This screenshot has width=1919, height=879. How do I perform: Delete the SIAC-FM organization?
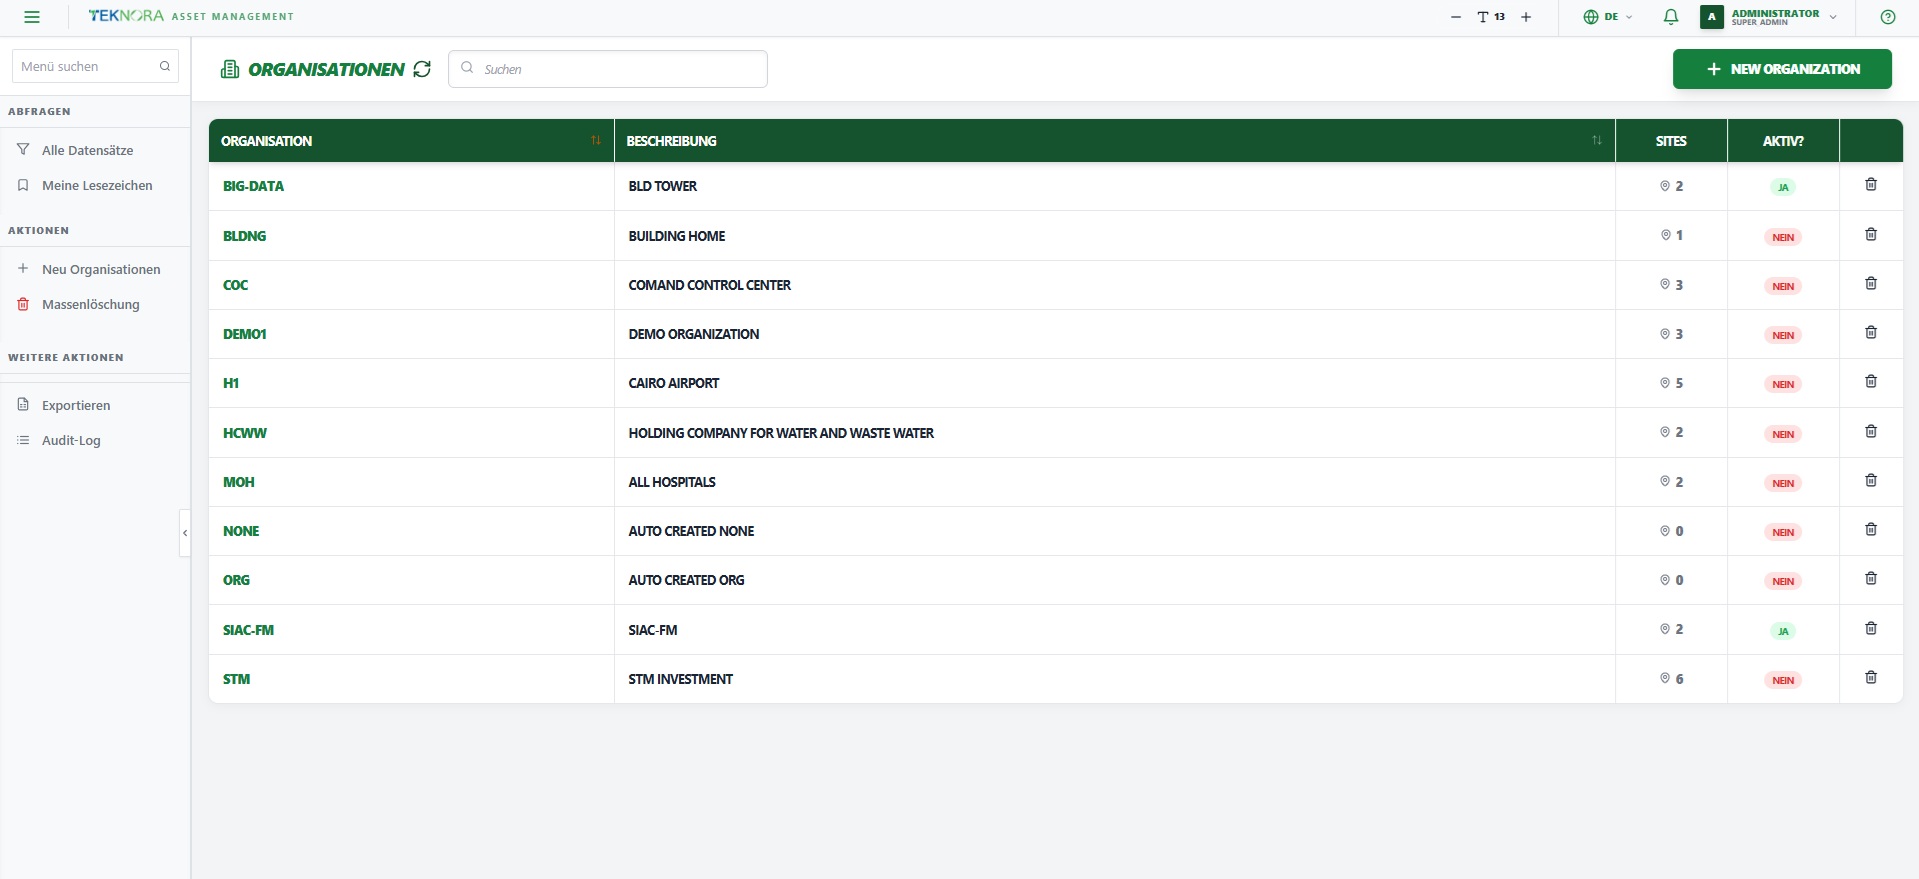pos(1871,629)
